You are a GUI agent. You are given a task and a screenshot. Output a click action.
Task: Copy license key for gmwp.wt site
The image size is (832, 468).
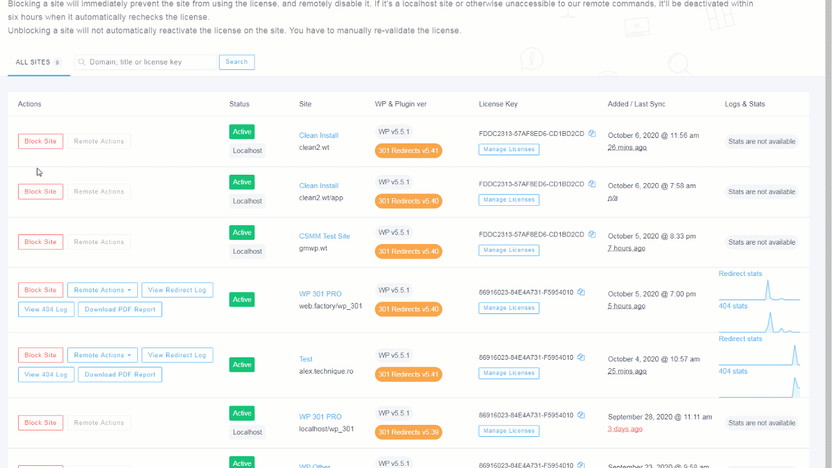[592, 235]
